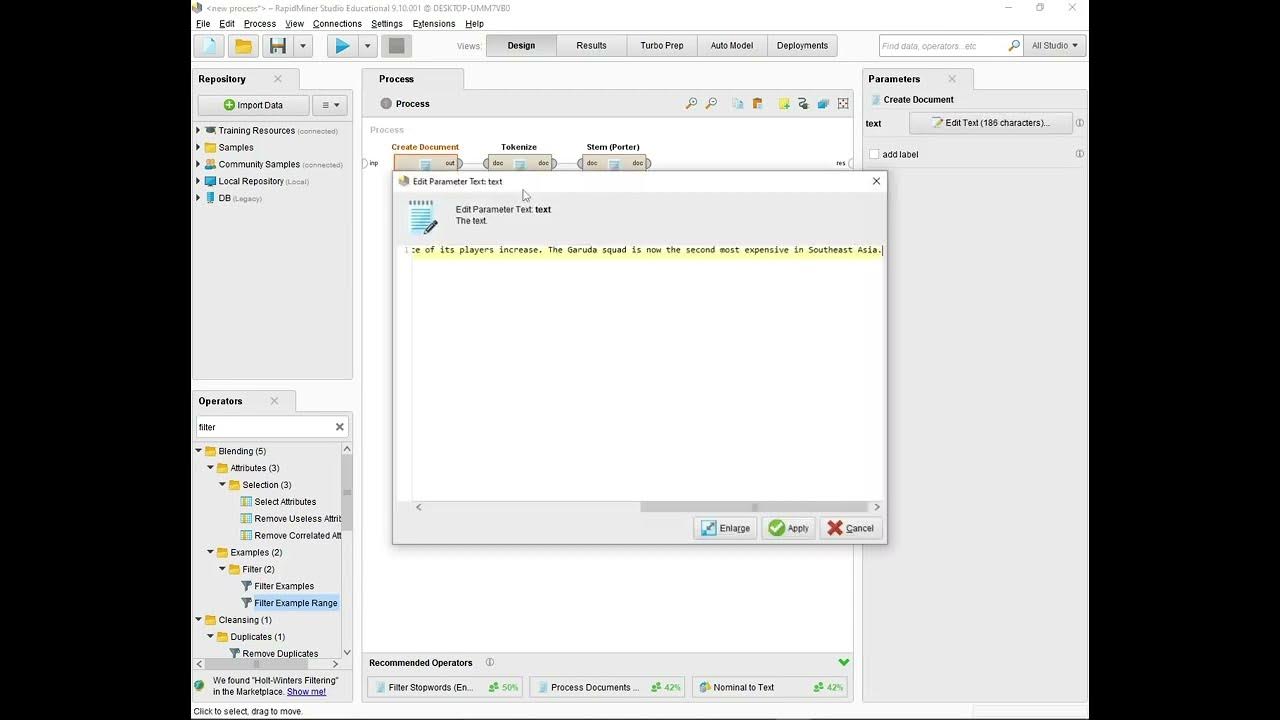Click the magnifier icon in global search
This screenshot has height=720, width=1280.
point(1014,45)
